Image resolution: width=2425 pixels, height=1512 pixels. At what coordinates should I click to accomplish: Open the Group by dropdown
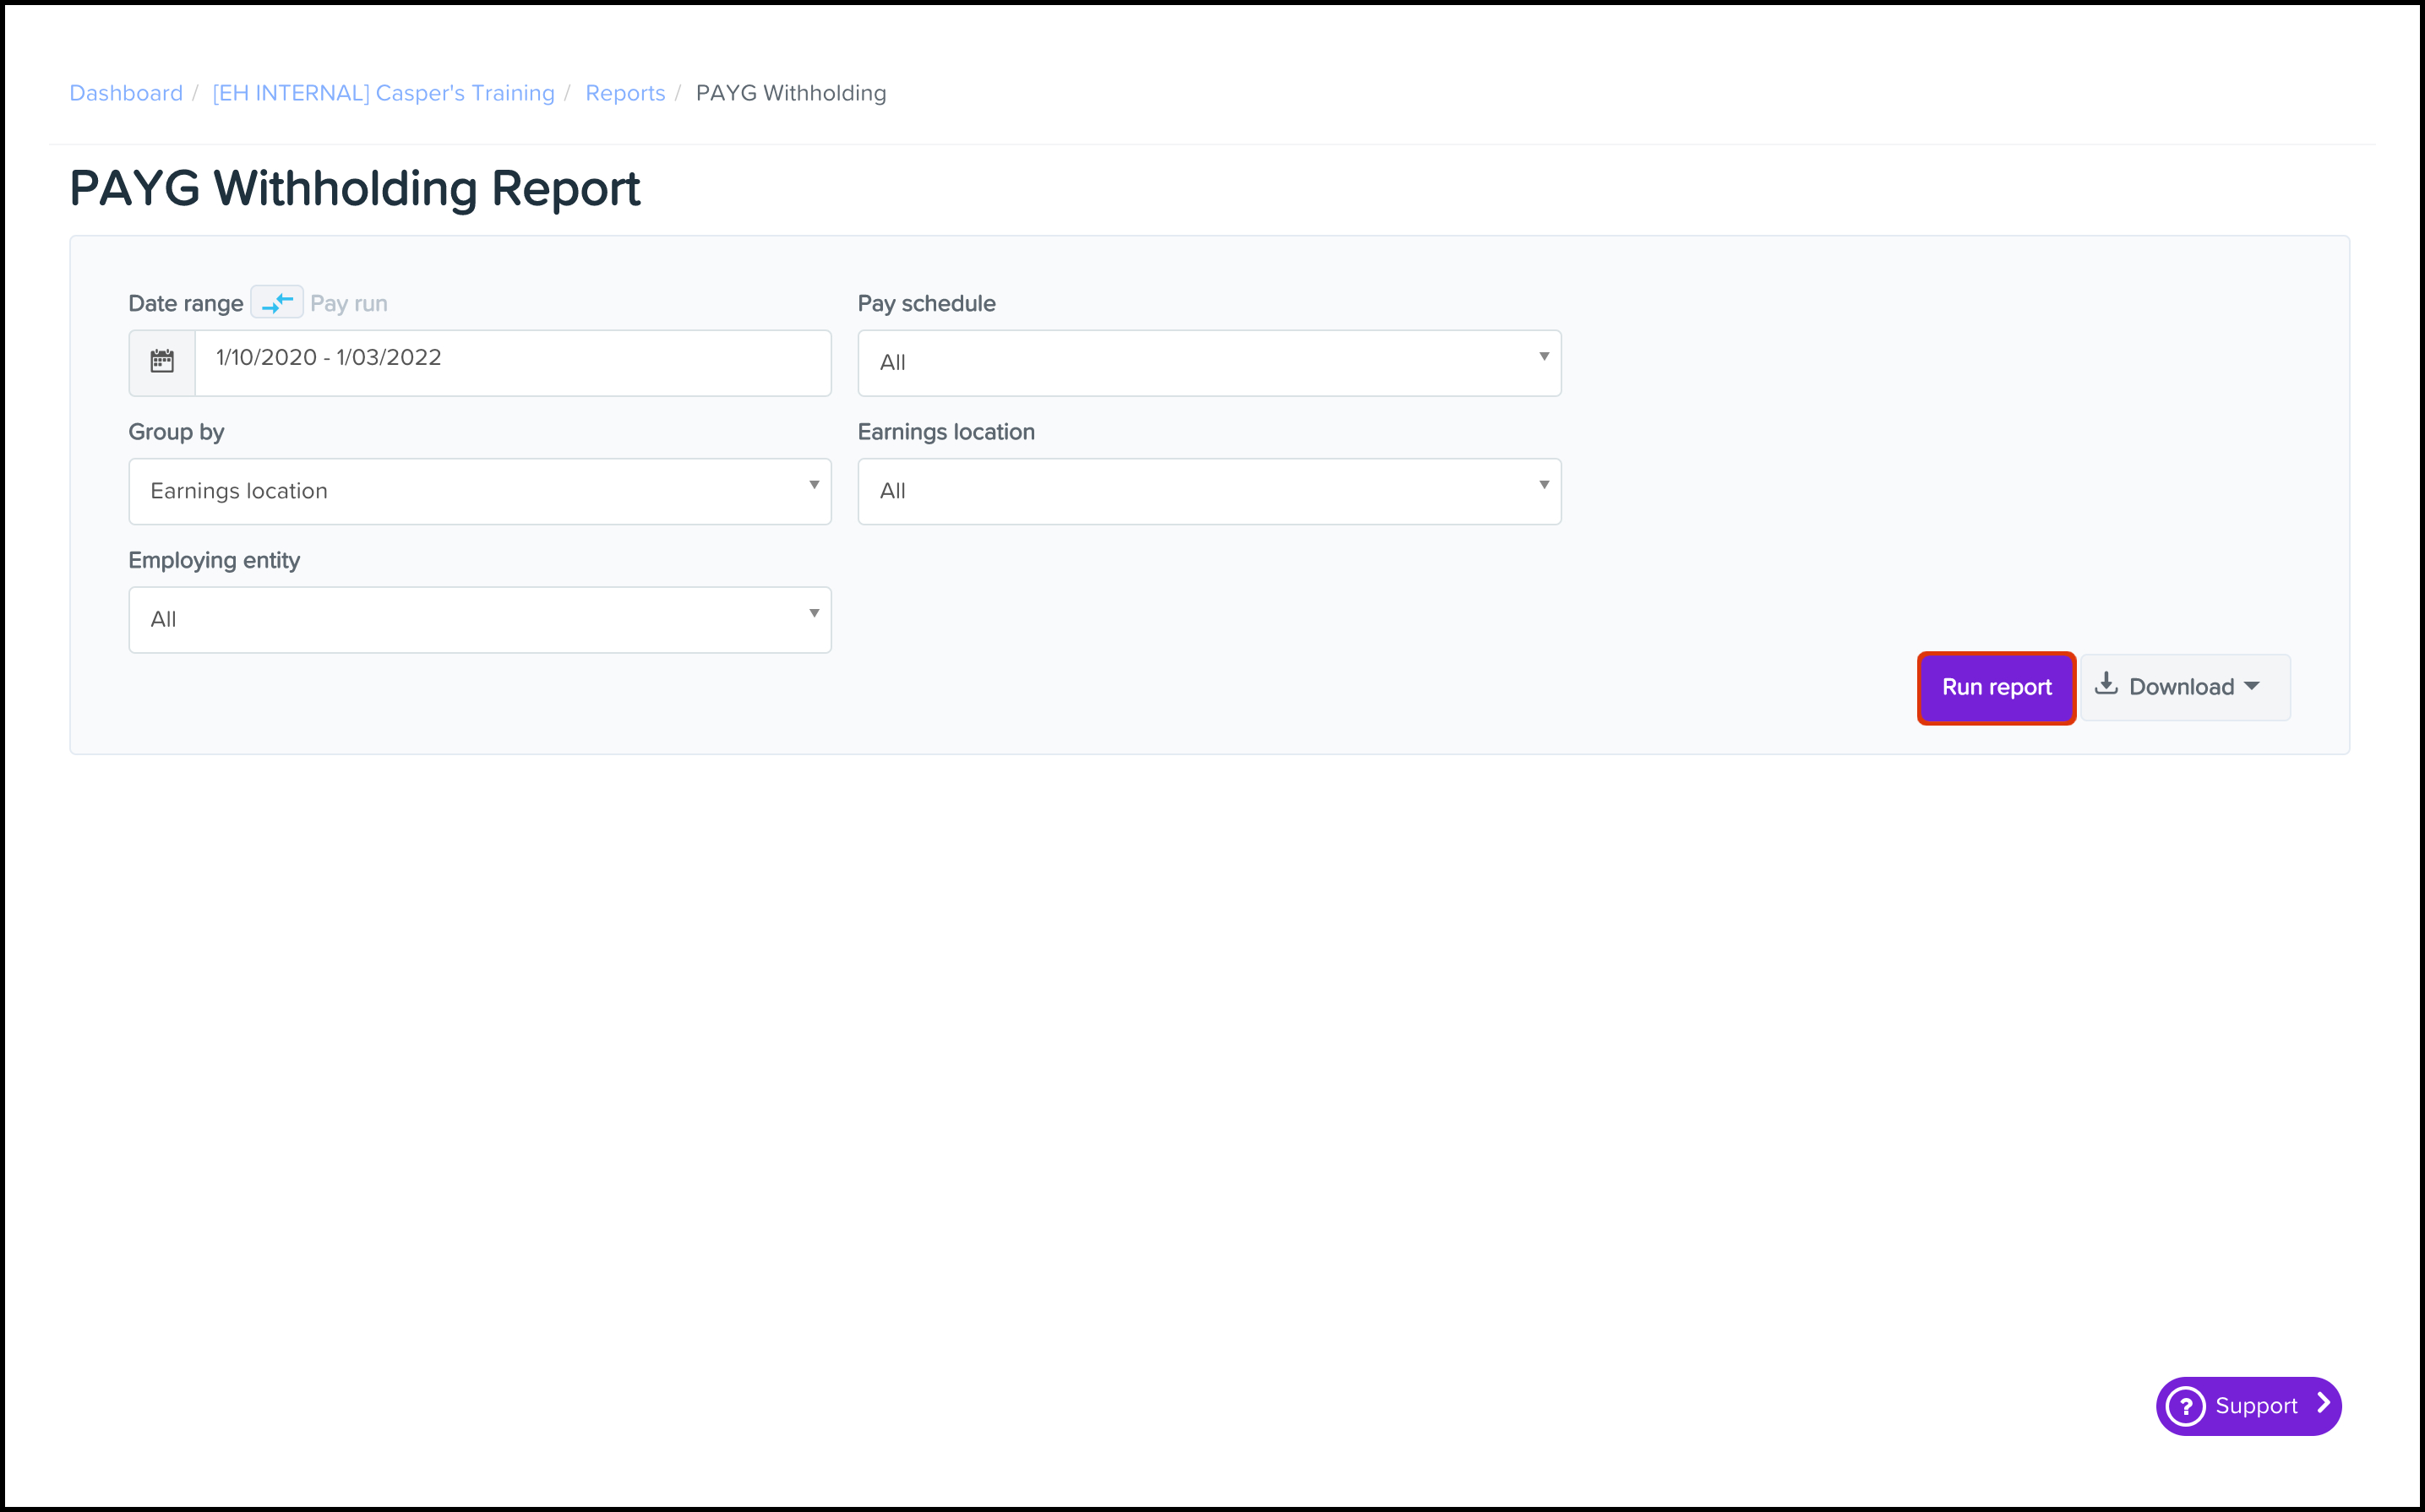tap(479, 491)
